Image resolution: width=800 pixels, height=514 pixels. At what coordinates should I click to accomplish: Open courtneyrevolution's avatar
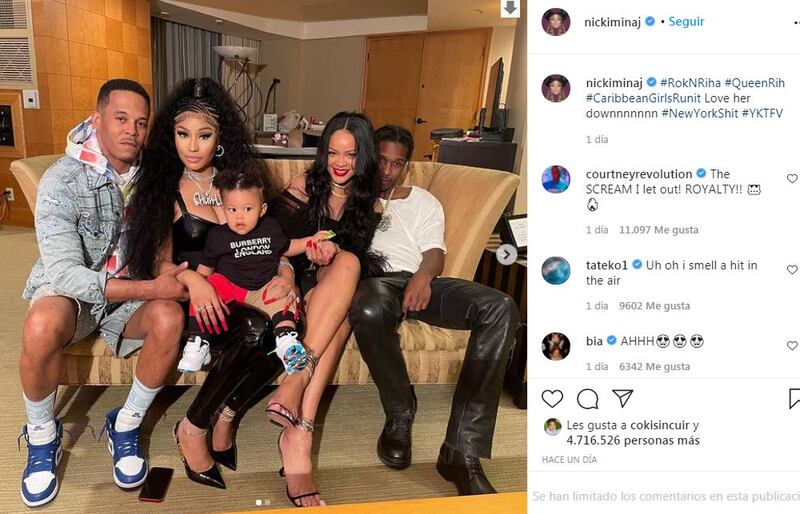(x=556, y=179)
